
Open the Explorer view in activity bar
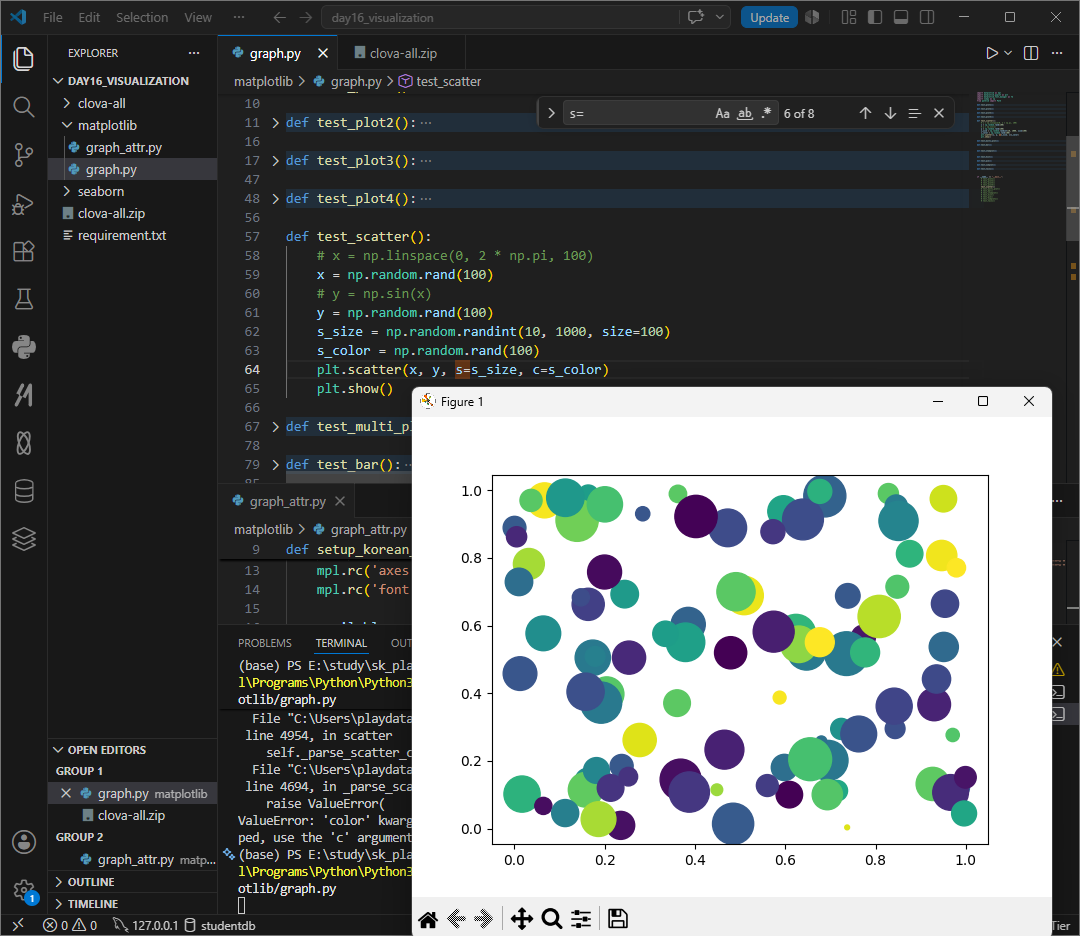(x=23, y=59)
